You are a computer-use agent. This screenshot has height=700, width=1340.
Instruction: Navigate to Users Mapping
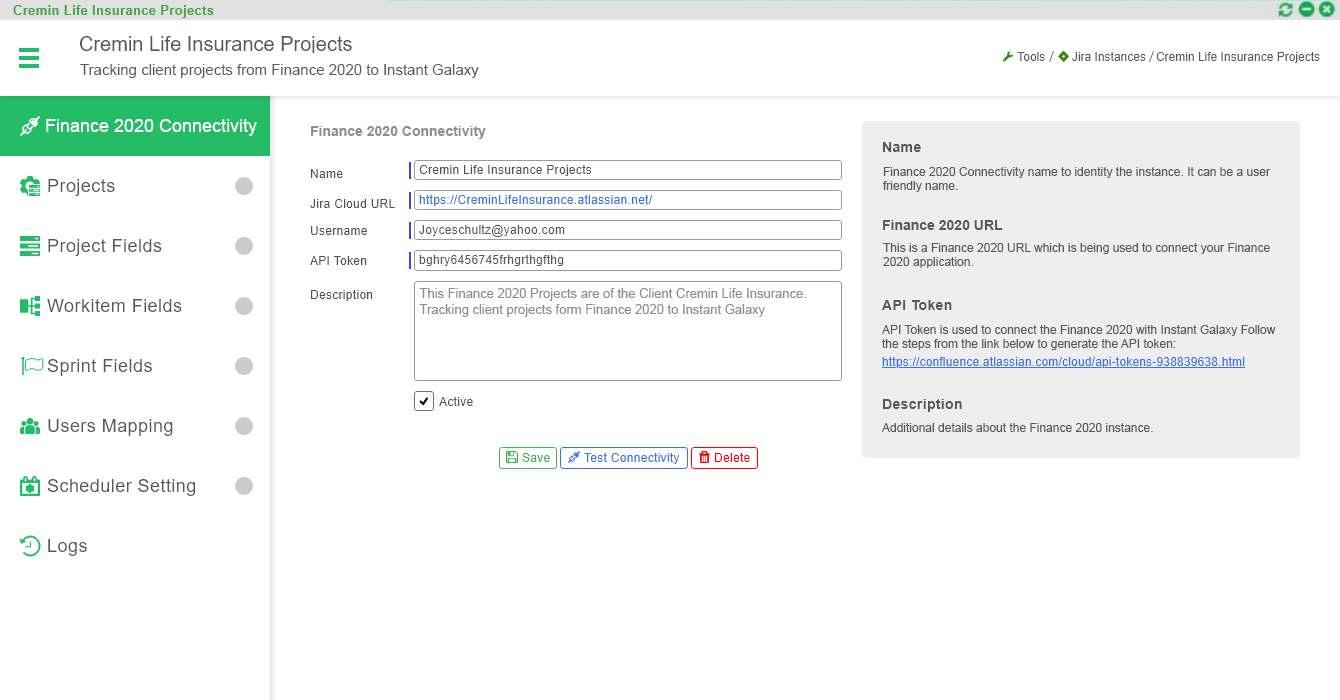pos(135,426)
